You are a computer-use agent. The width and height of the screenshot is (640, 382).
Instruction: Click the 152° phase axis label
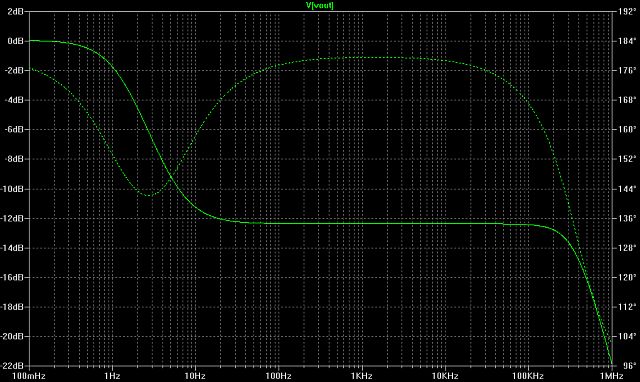(627, 159)
